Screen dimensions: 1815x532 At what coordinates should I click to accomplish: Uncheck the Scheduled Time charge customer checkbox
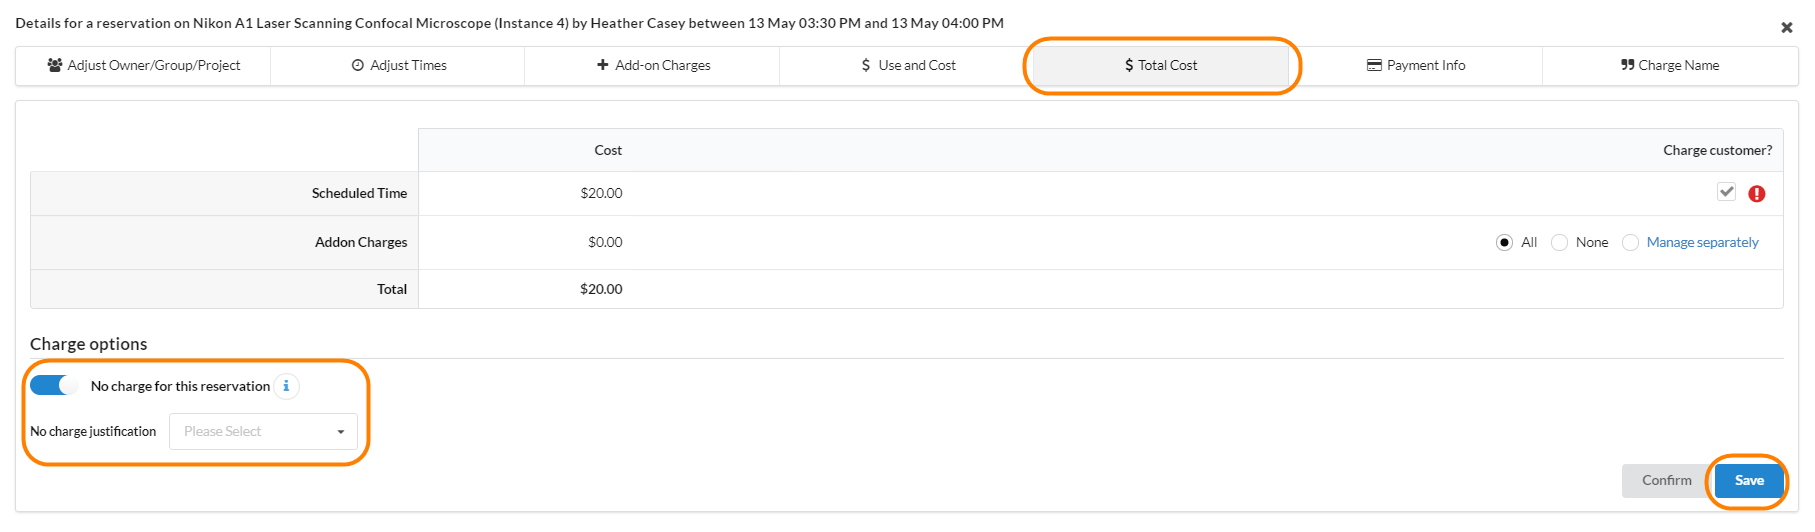(x=1726, y=192)
